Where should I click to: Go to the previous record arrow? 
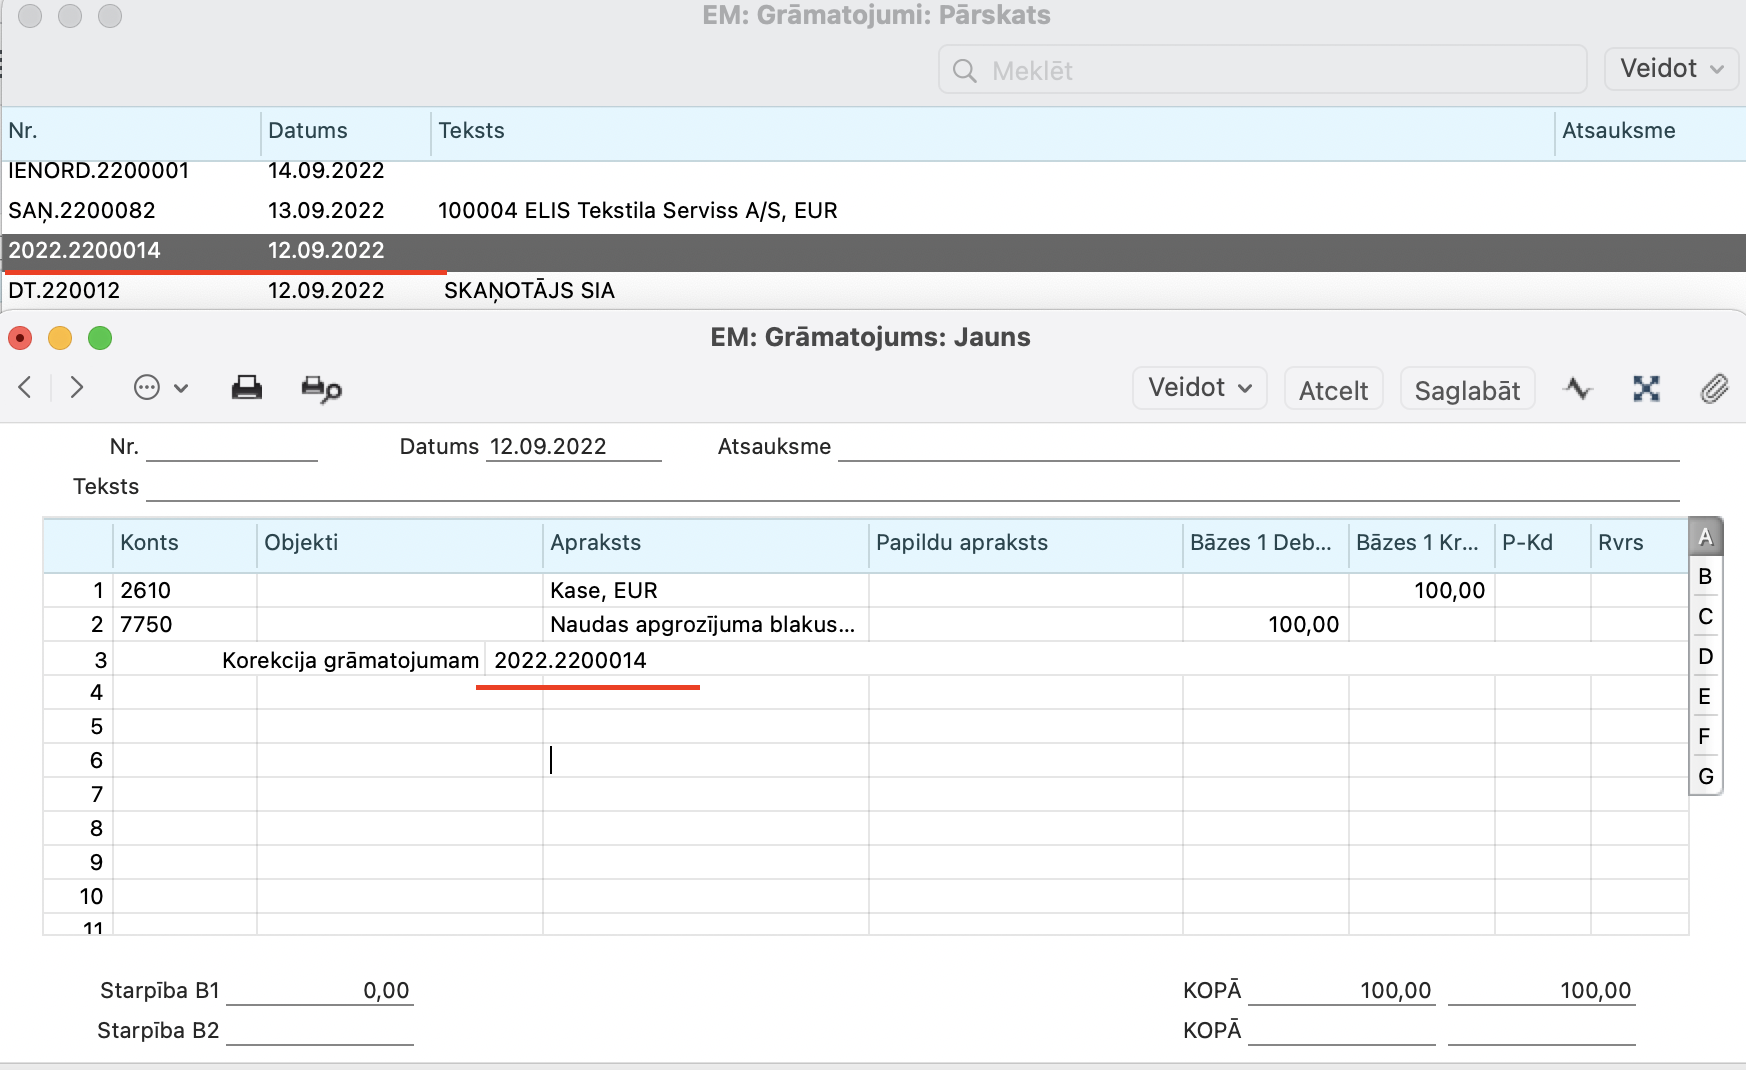[26, 388]
